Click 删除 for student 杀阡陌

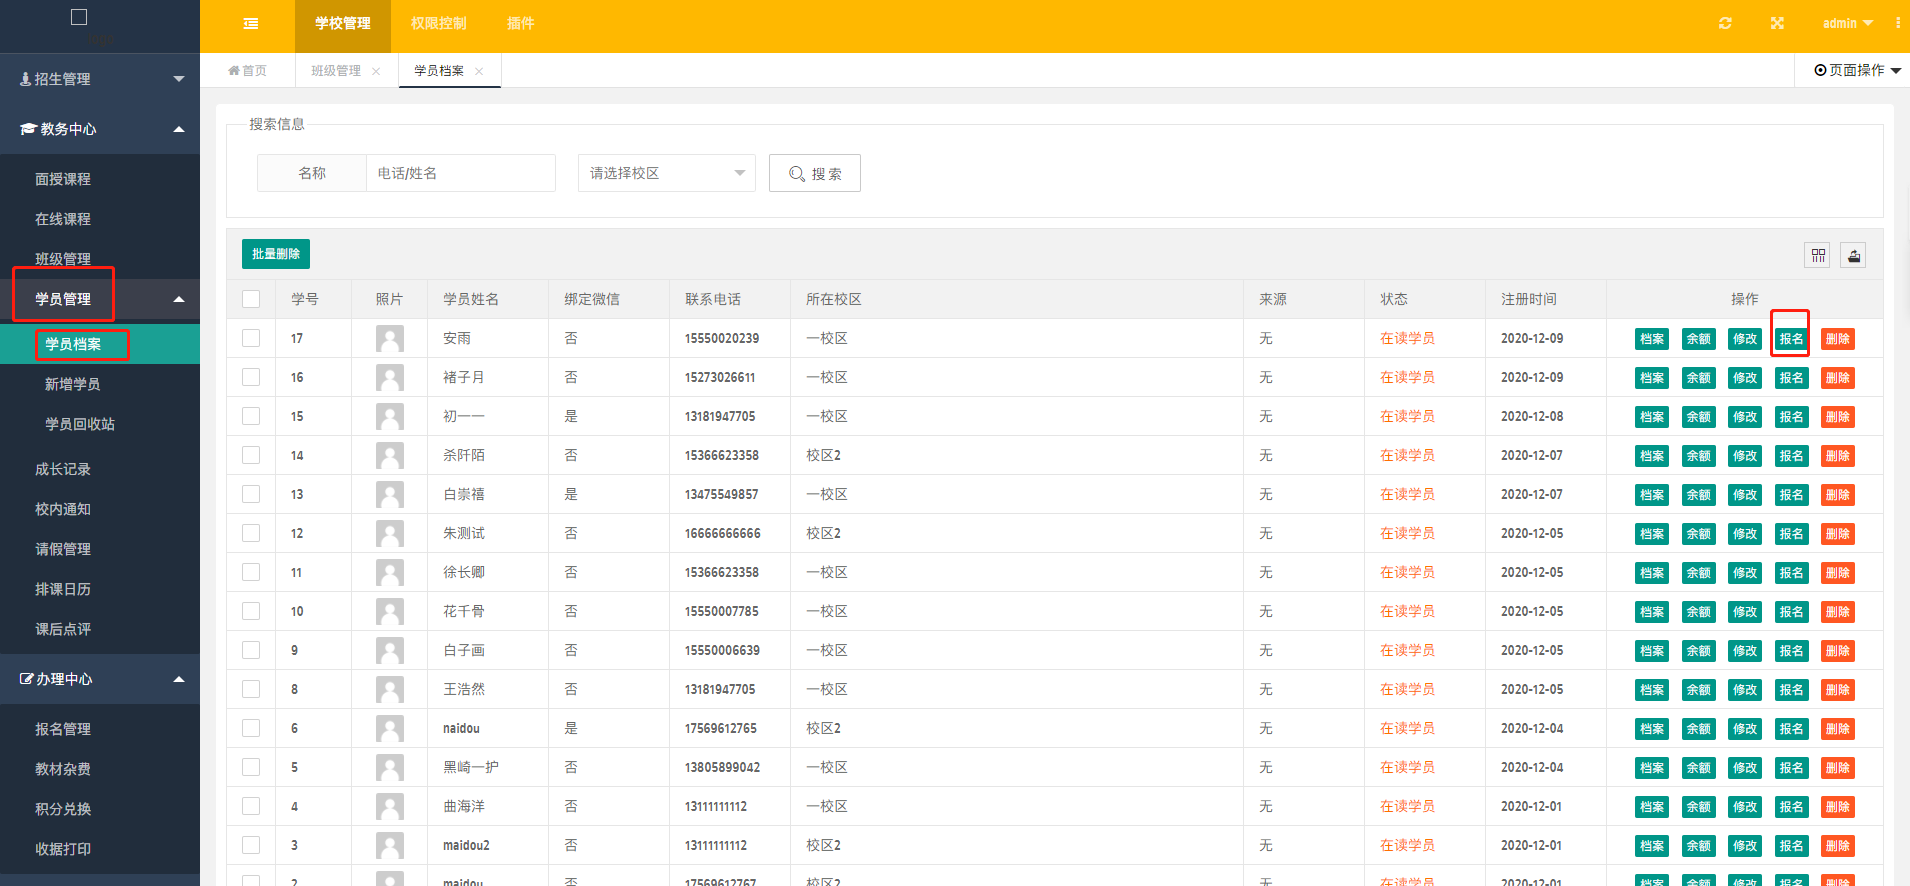click(x=1837, y=456)
